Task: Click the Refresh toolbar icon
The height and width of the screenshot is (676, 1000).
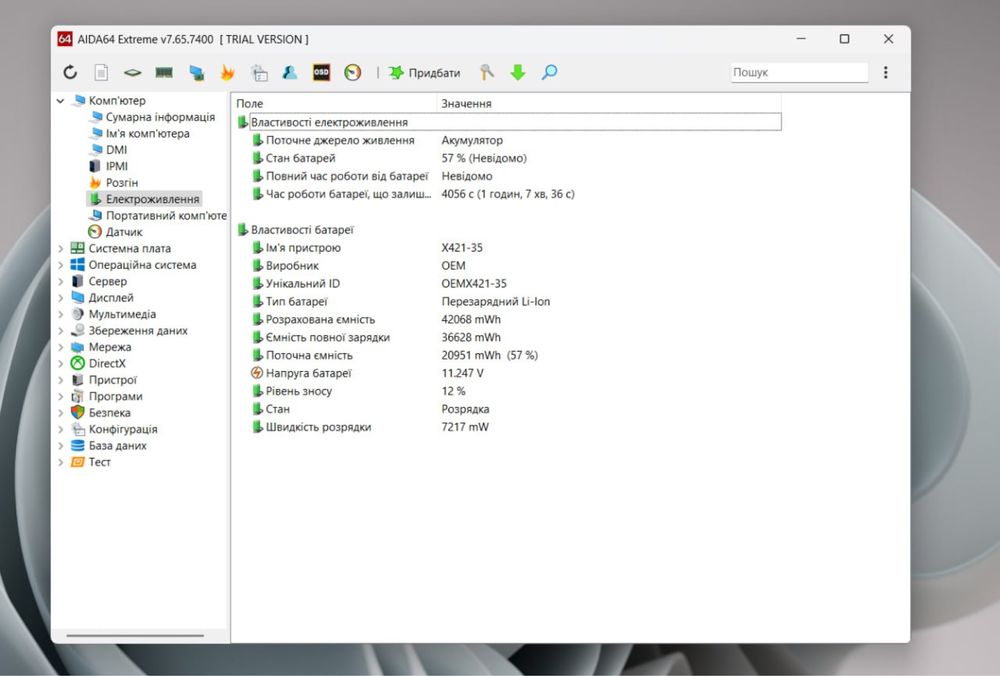Action: 70,73
